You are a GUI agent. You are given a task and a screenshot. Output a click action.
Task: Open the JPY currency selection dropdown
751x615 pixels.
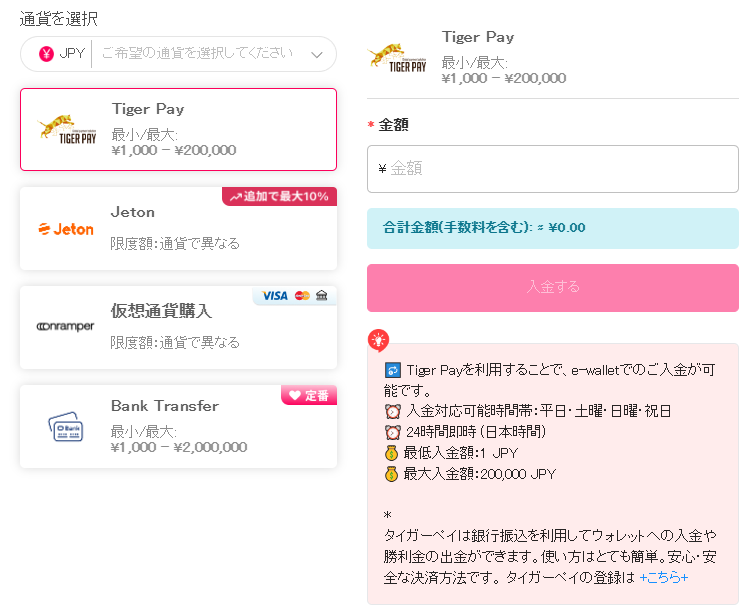178,54
